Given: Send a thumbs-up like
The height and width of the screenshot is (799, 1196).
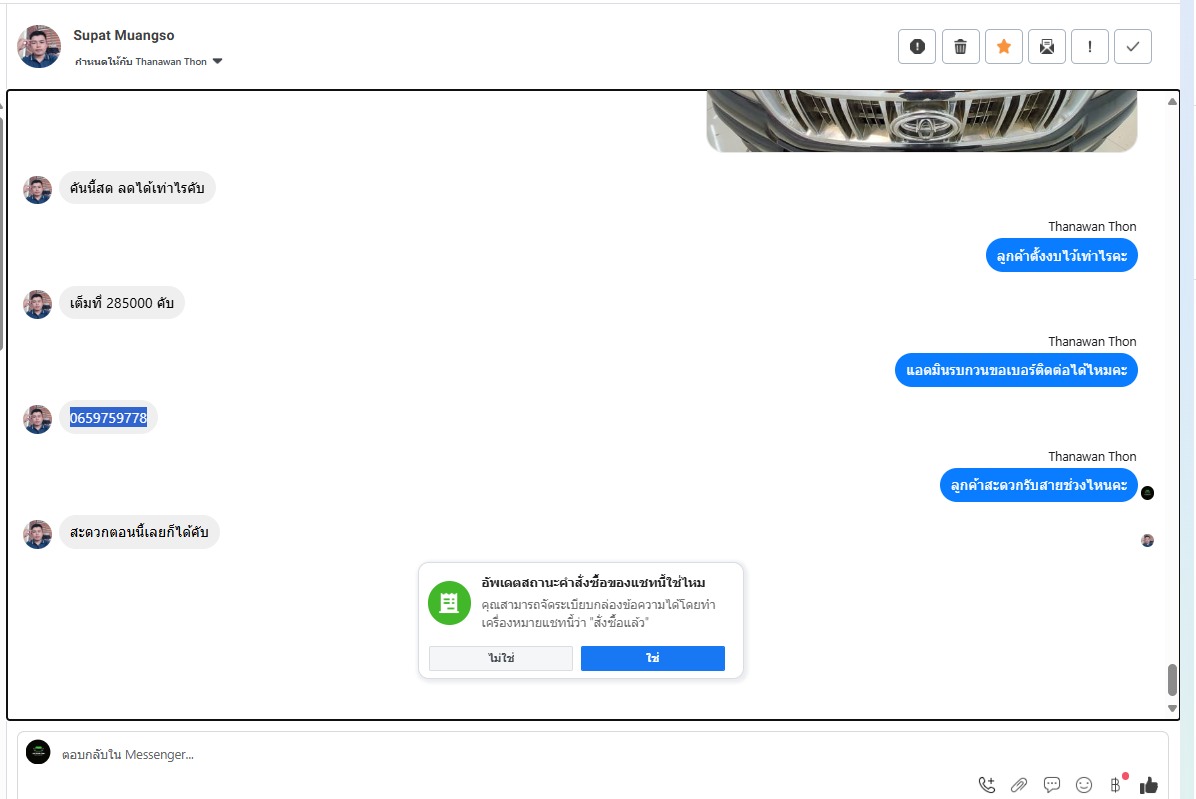Looking at the screenshot, I should point(1149,785).
